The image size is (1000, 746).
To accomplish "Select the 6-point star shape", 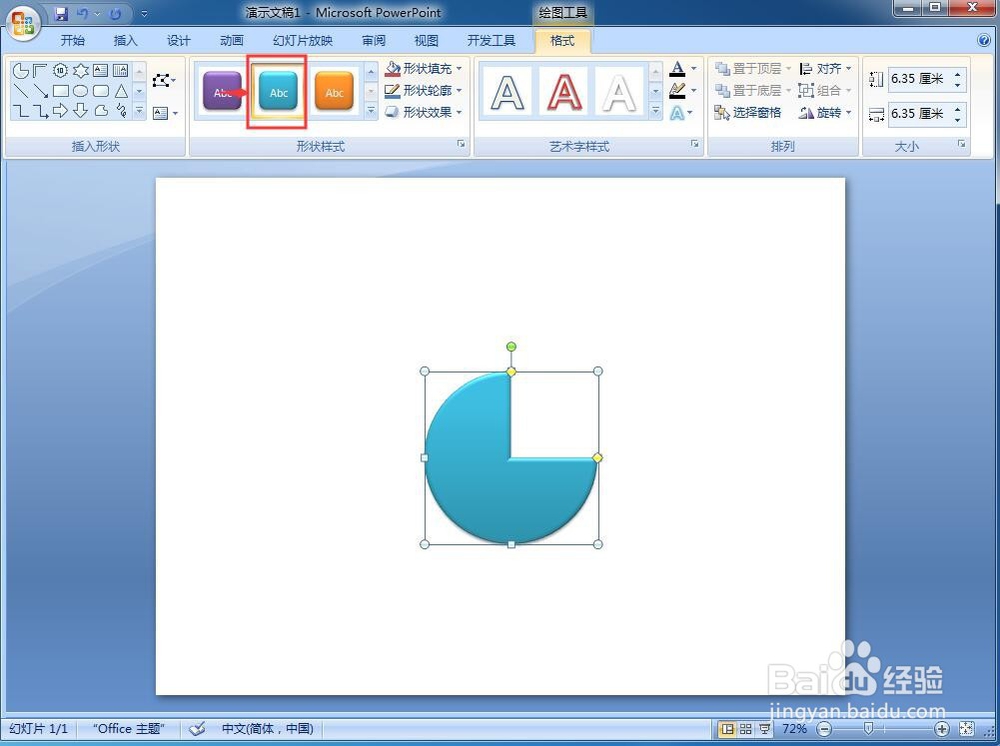I will (x=80, y=70).
